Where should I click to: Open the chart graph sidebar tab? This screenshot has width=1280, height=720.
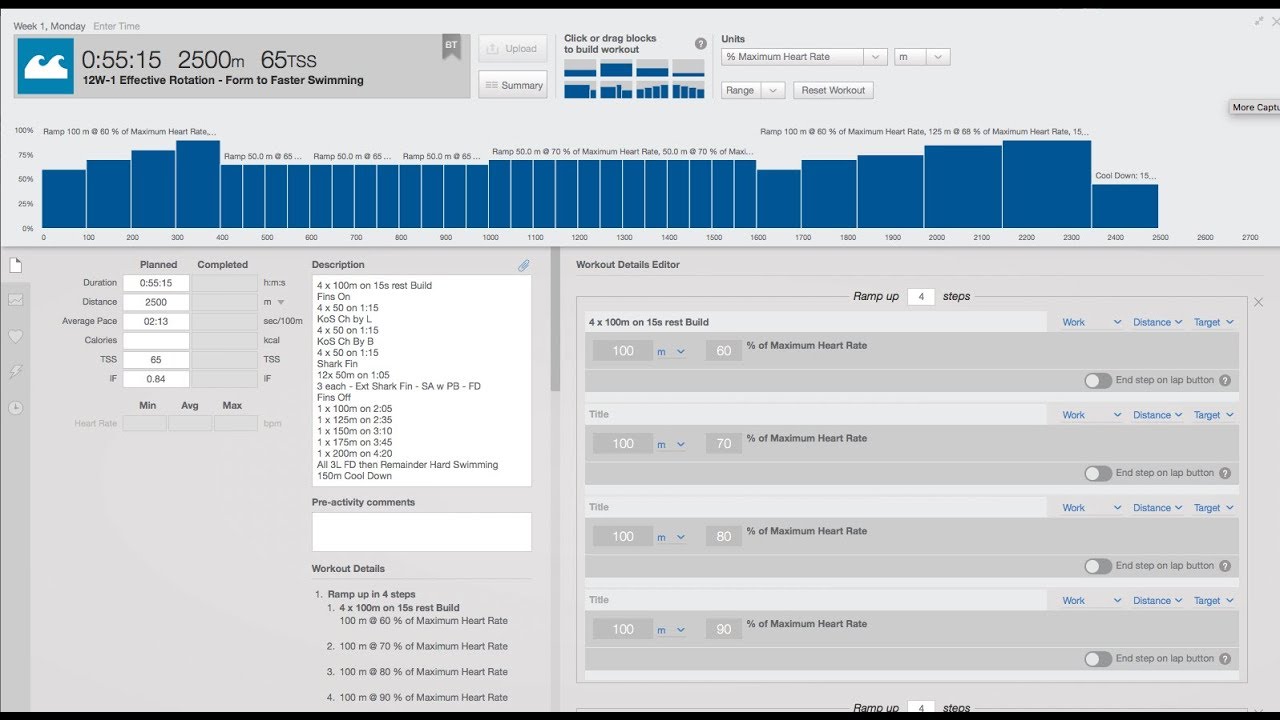click(15, 300)
